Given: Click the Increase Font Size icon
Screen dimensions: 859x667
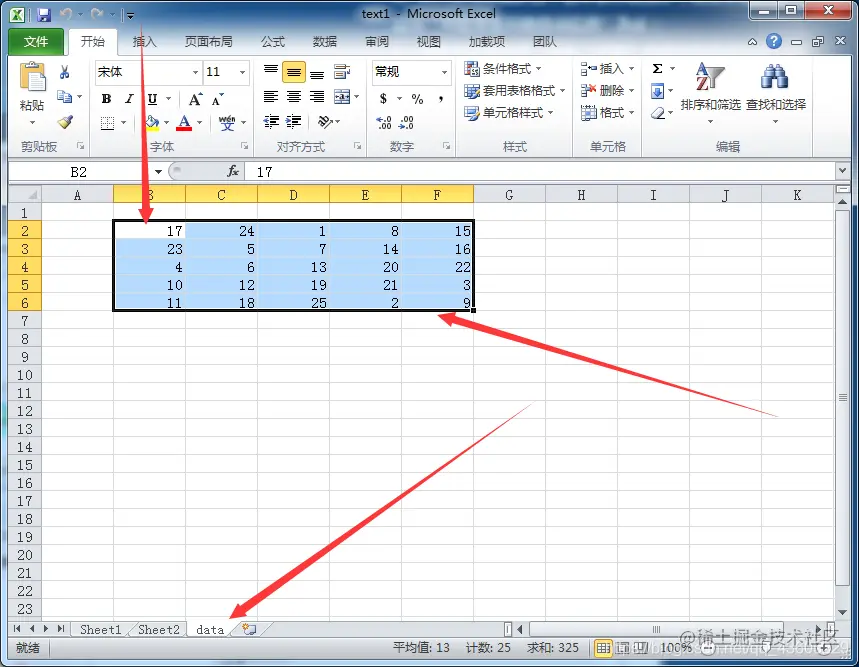Looking at the screenshot, I should 195,99.
